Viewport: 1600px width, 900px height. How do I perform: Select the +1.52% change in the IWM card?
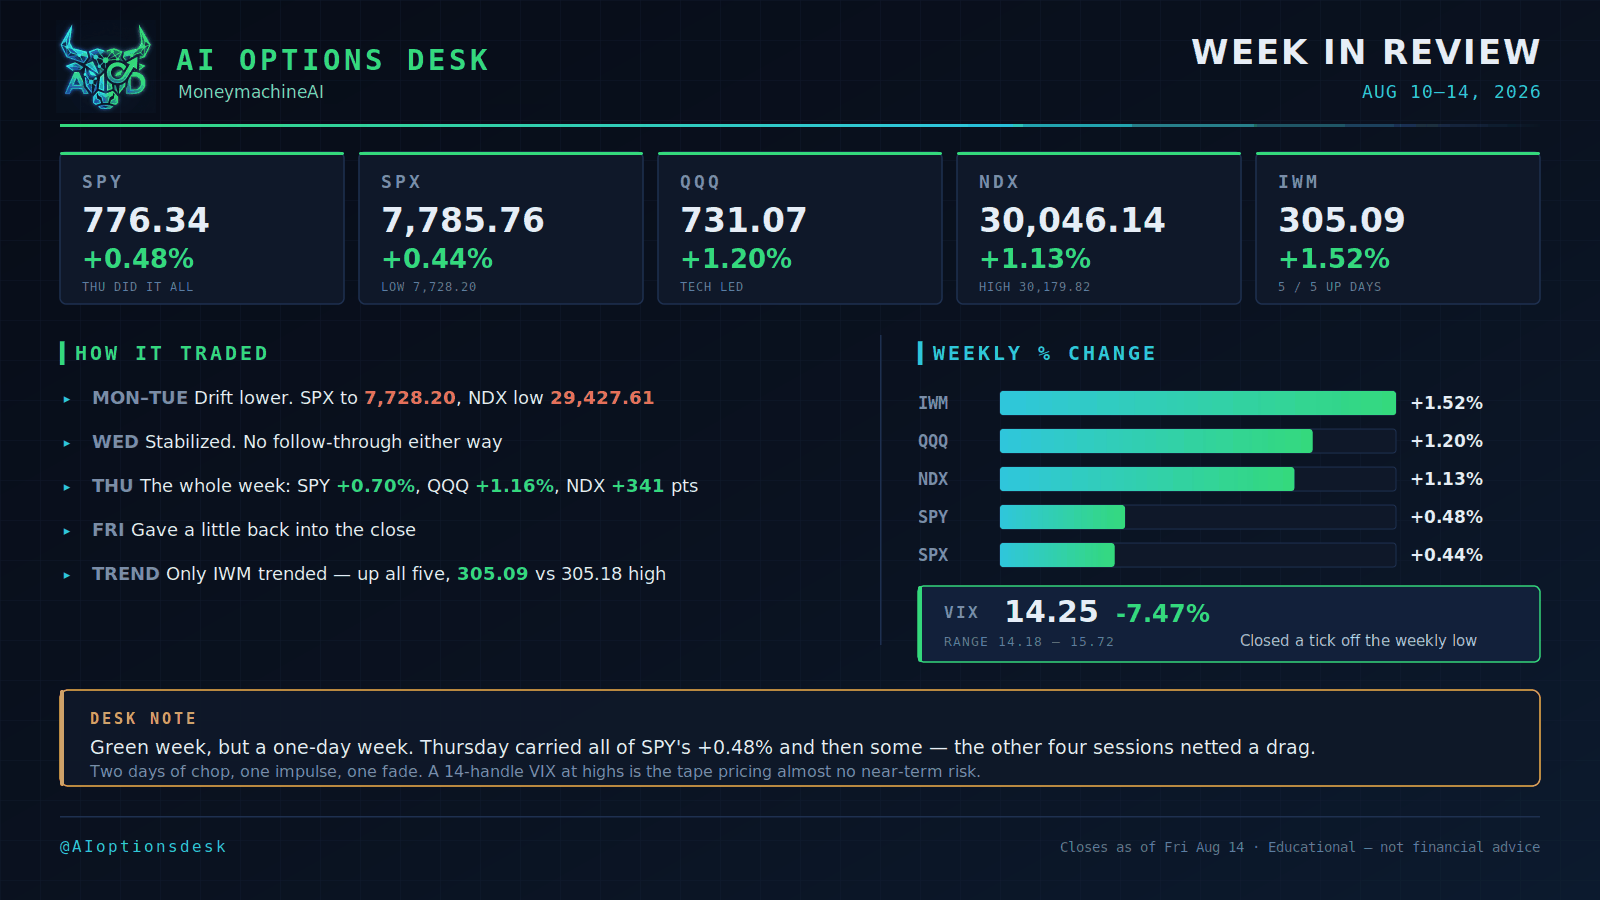pos(1334,259)
